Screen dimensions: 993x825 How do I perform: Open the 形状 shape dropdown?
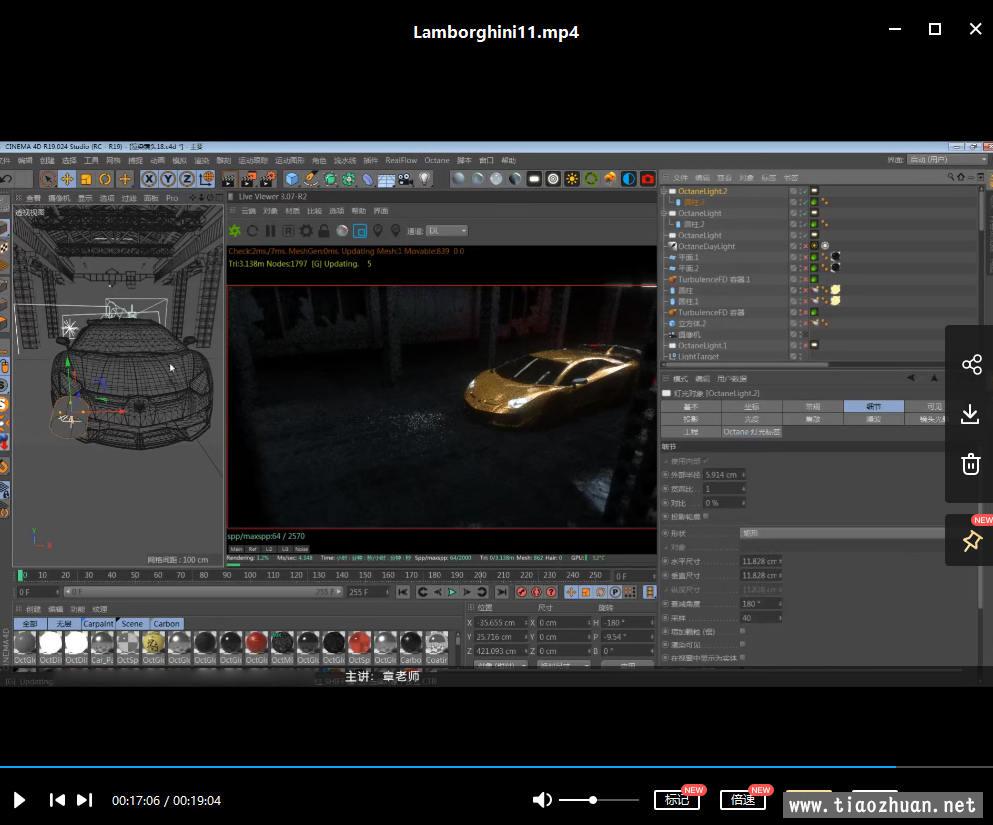842,533
